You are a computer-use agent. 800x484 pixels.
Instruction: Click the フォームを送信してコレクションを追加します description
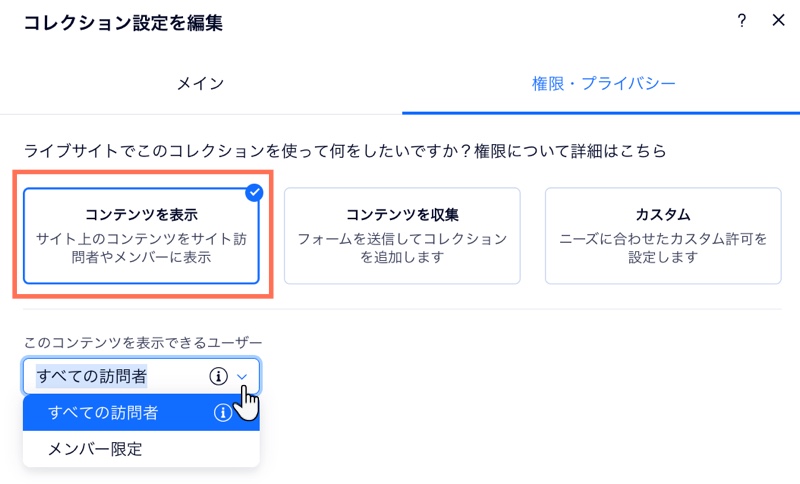(402, 248)
